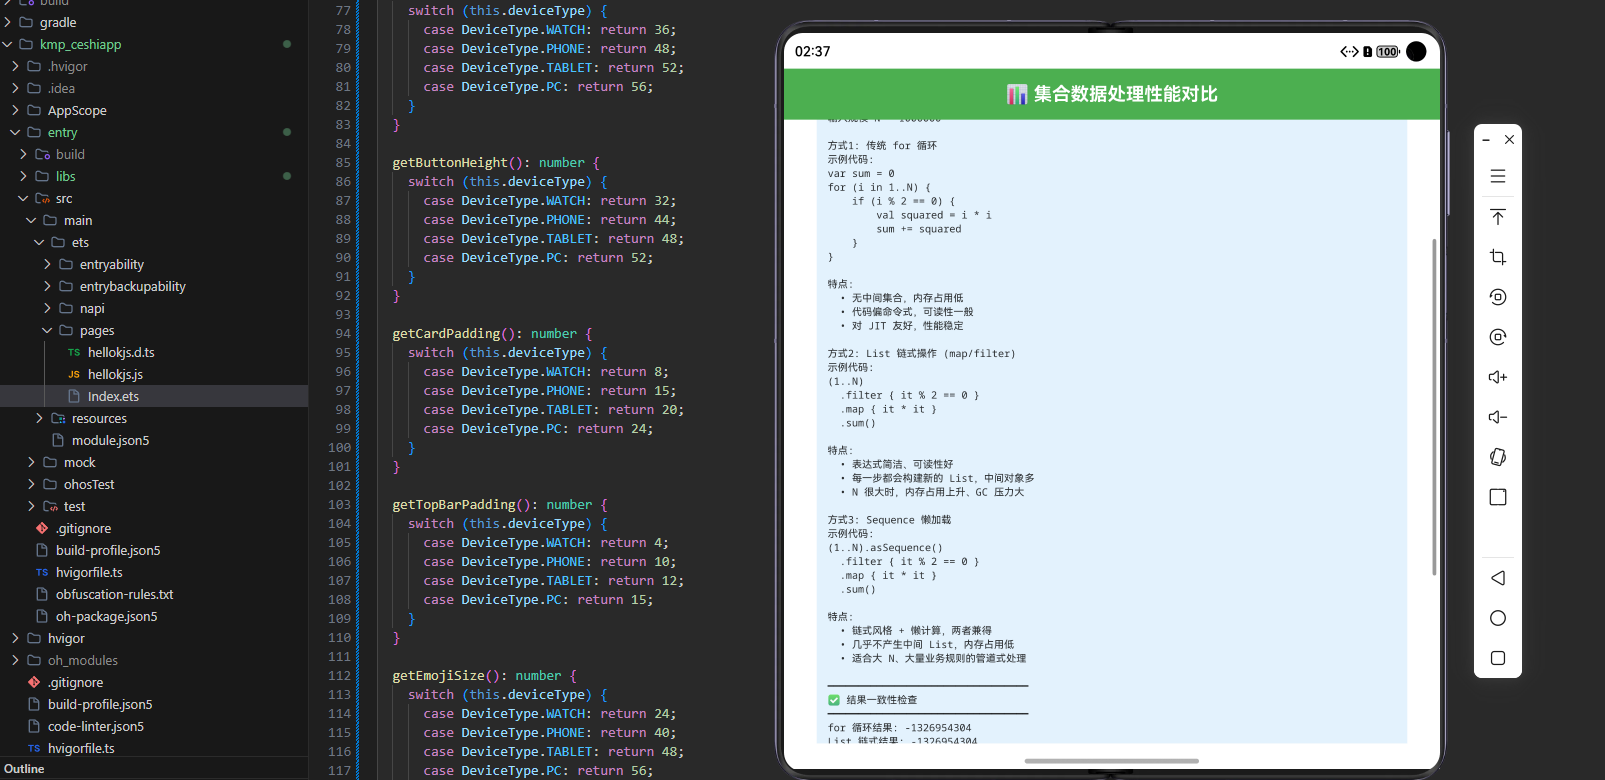Open Index.ets in the file tree
The height and width of the screenshot is (780, 1605).
[154, 396]
